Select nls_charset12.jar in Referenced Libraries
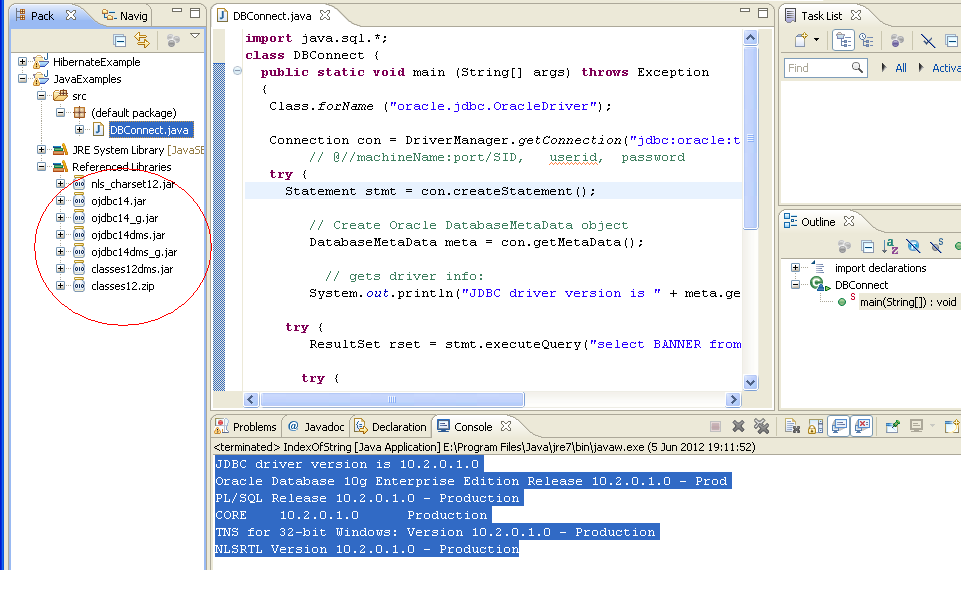Screen dimensions: 962x614 point(133,184)
